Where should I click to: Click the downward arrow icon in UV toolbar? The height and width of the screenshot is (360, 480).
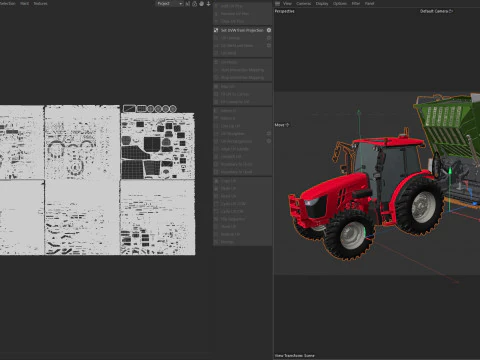(x=209, y=4)
